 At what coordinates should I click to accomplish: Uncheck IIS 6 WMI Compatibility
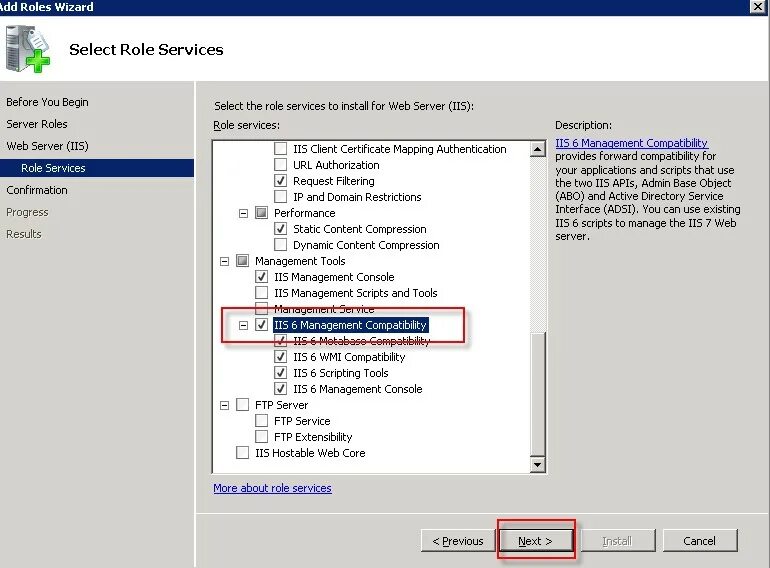[x=280, y=356]
